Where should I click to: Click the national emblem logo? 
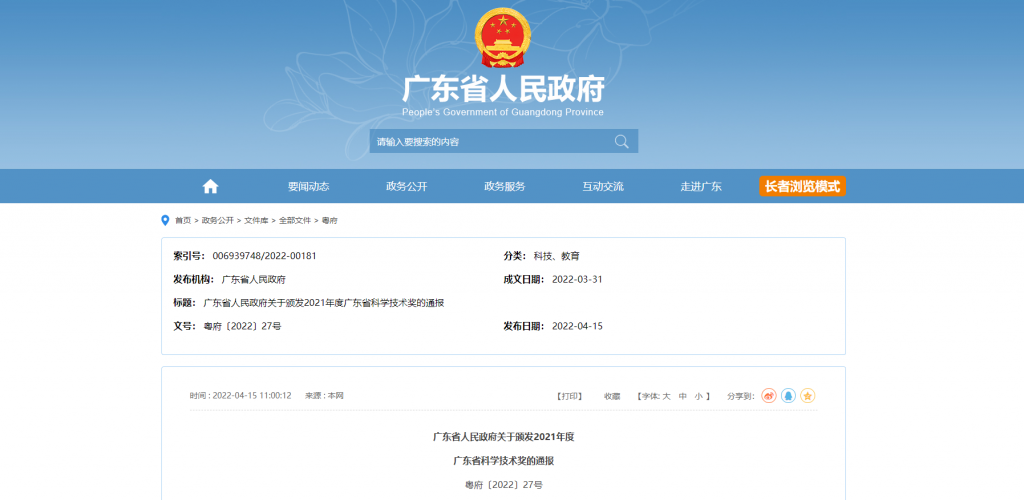[x=503, y=39]
